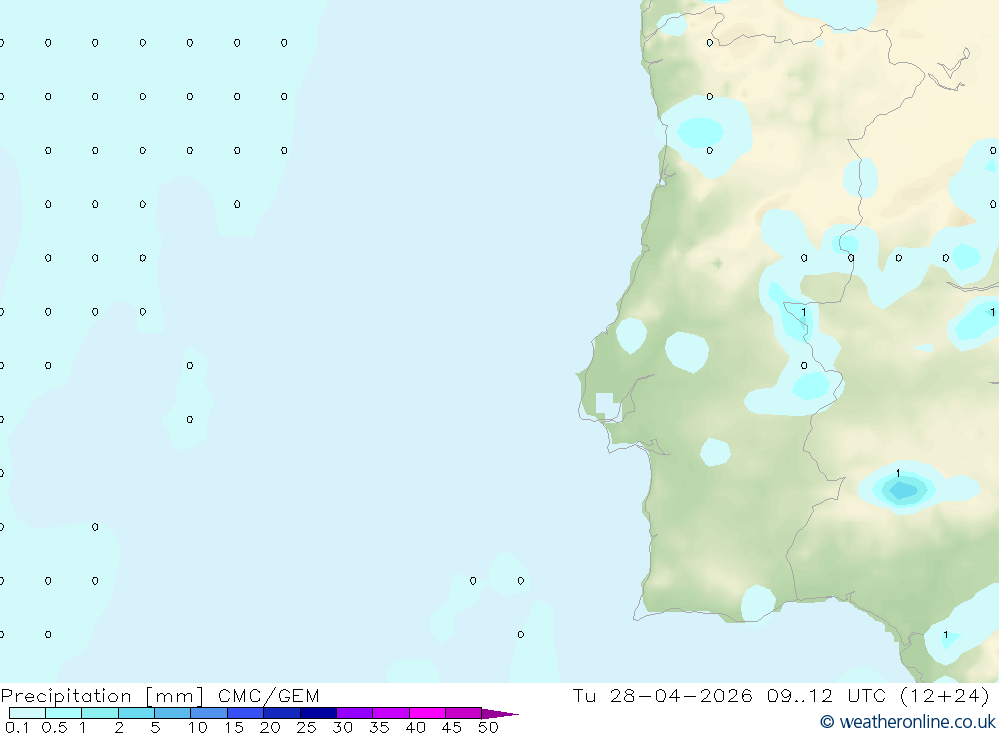Click the '25' legend scale label
Image resolution: width=1000 pixels, height=733 pixels.
coord(306,727)
